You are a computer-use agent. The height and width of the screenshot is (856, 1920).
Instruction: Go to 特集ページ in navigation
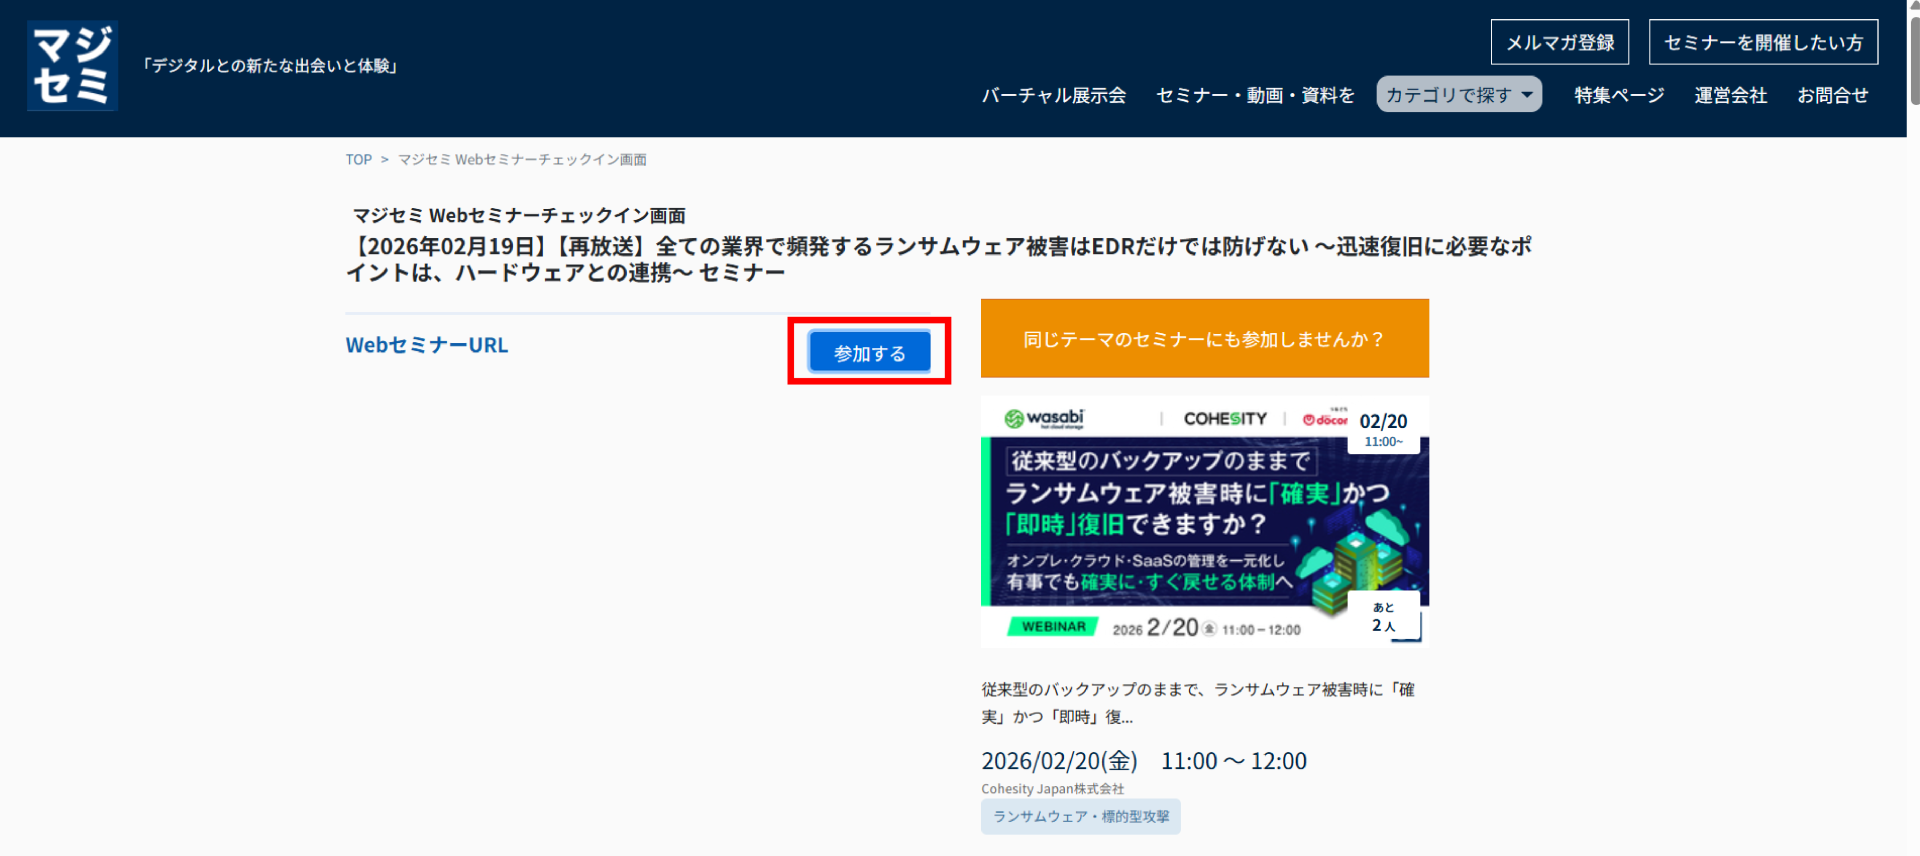point(1618,95)
